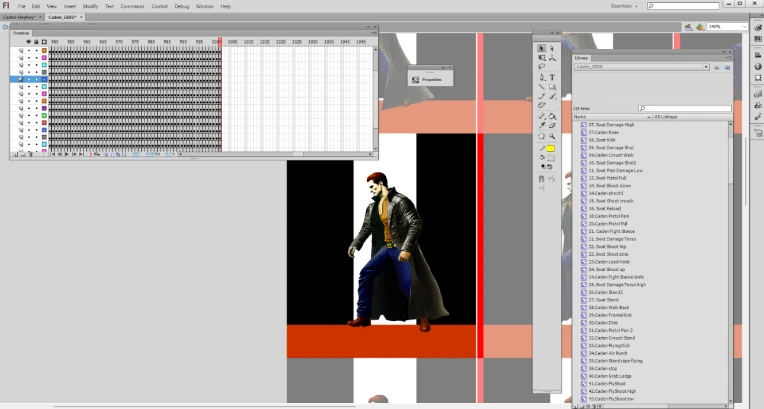This screenshot has width=764, height=409.
Task: Click the New Library Panel icon
Action: (x=727, y=67)
